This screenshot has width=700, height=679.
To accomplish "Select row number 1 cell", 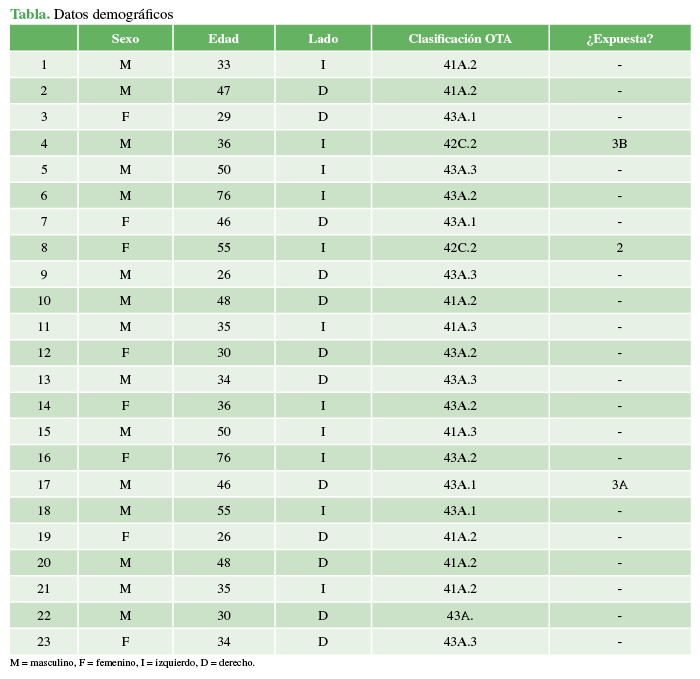I will click(44, 65).
